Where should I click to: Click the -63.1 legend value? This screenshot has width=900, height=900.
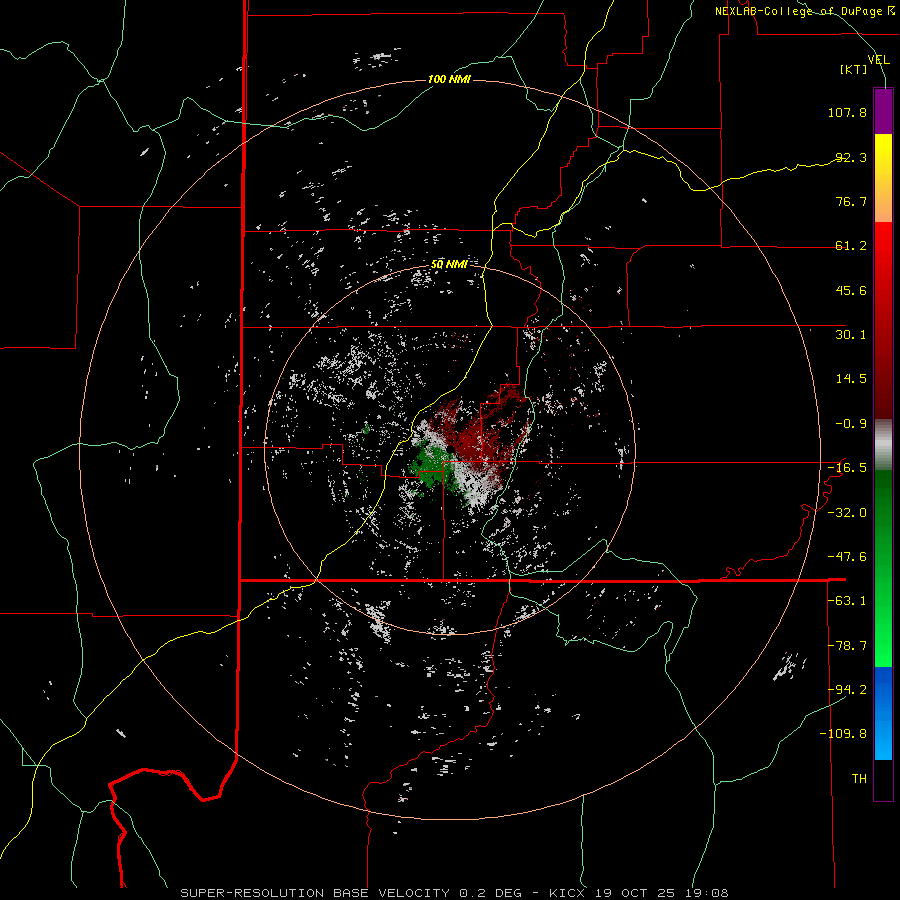847,601
